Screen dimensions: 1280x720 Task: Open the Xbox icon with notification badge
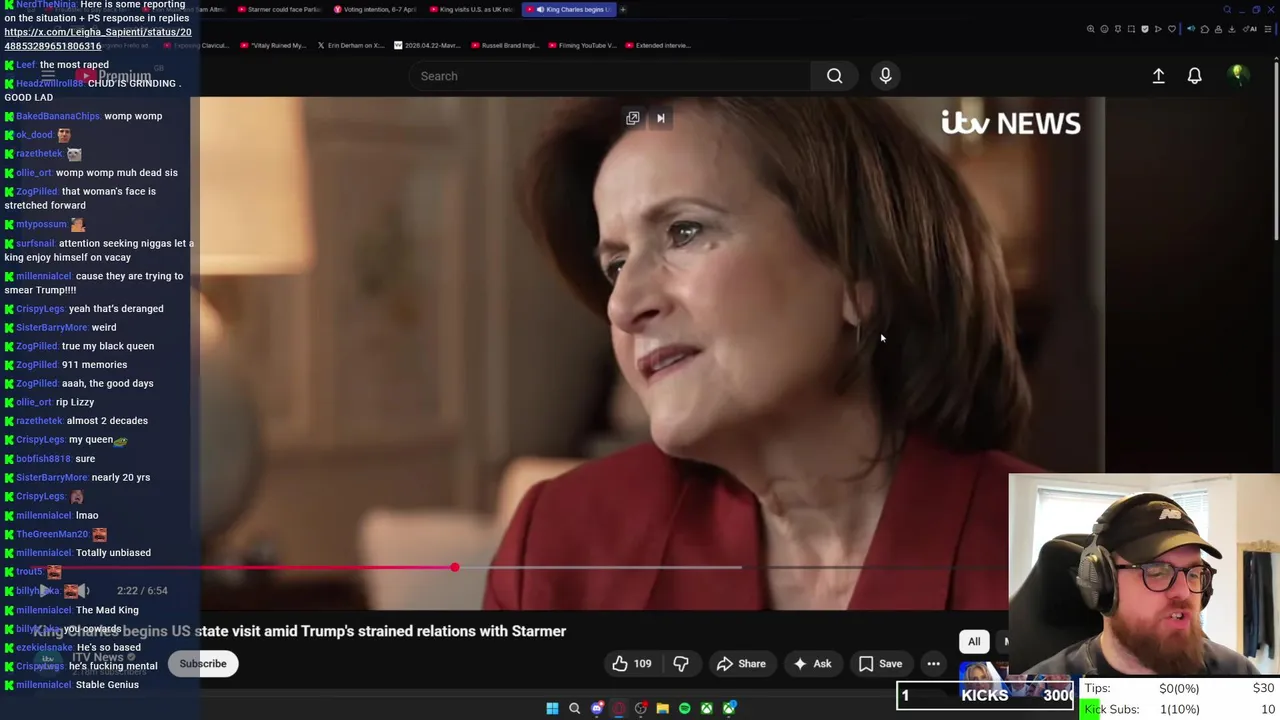point(730,708)
